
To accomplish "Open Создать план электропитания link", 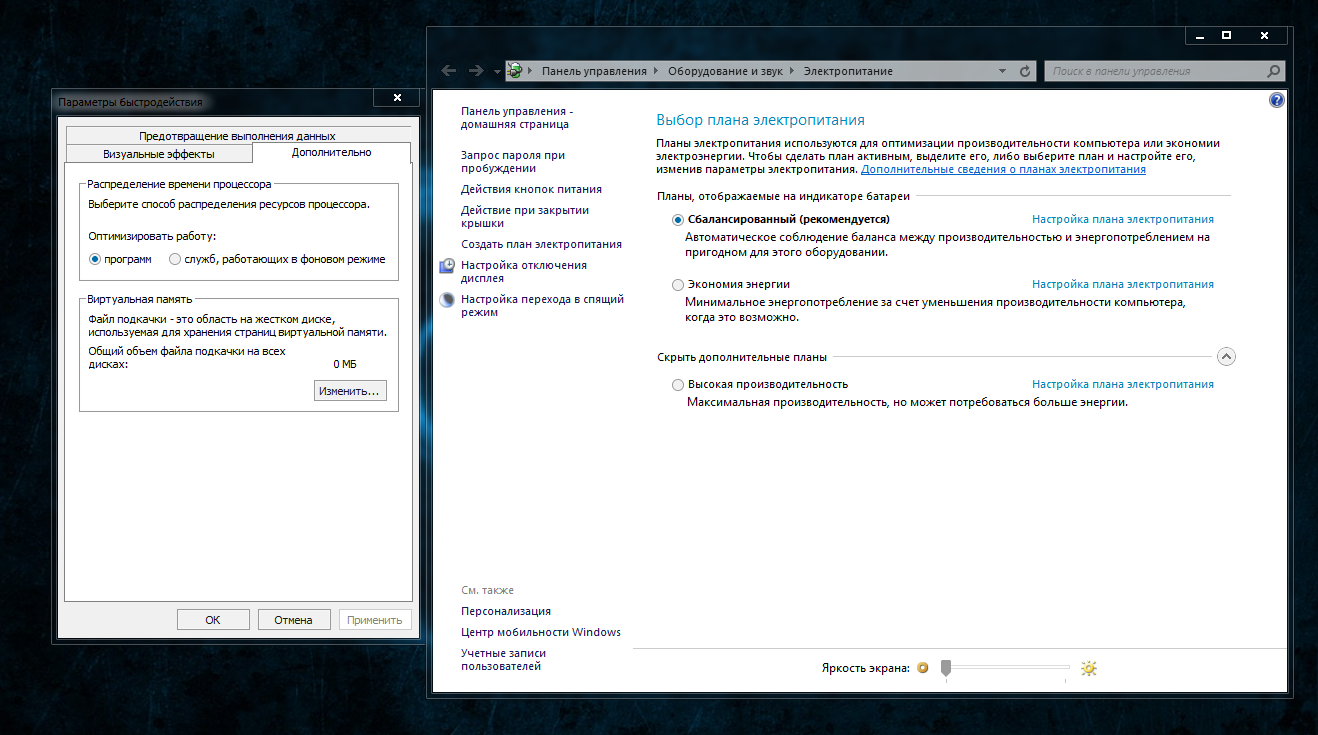I will coord(541,244).
